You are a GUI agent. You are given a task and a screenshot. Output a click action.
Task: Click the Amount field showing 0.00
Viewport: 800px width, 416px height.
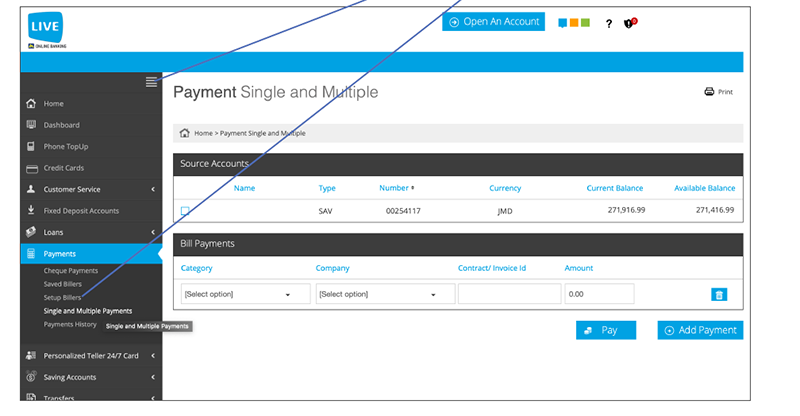(x=599, y=294)
